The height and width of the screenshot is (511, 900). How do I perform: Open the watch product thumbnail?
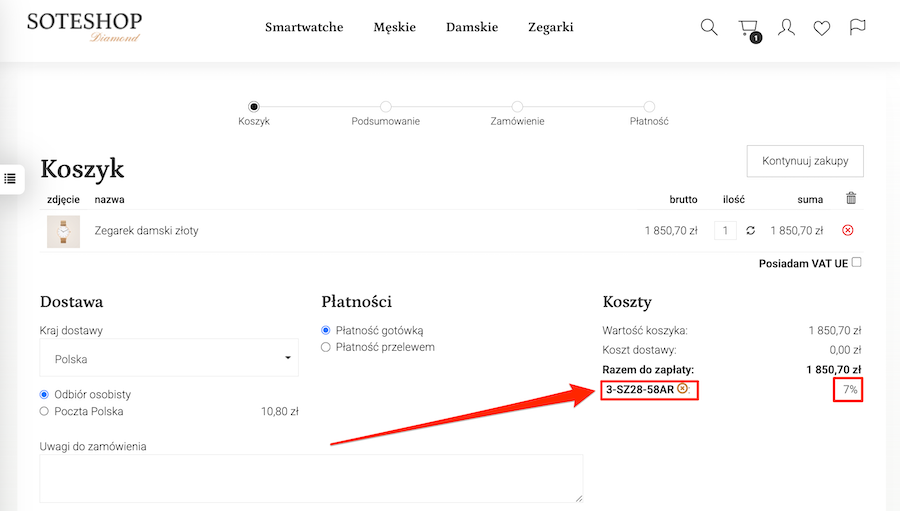point(63,231)
